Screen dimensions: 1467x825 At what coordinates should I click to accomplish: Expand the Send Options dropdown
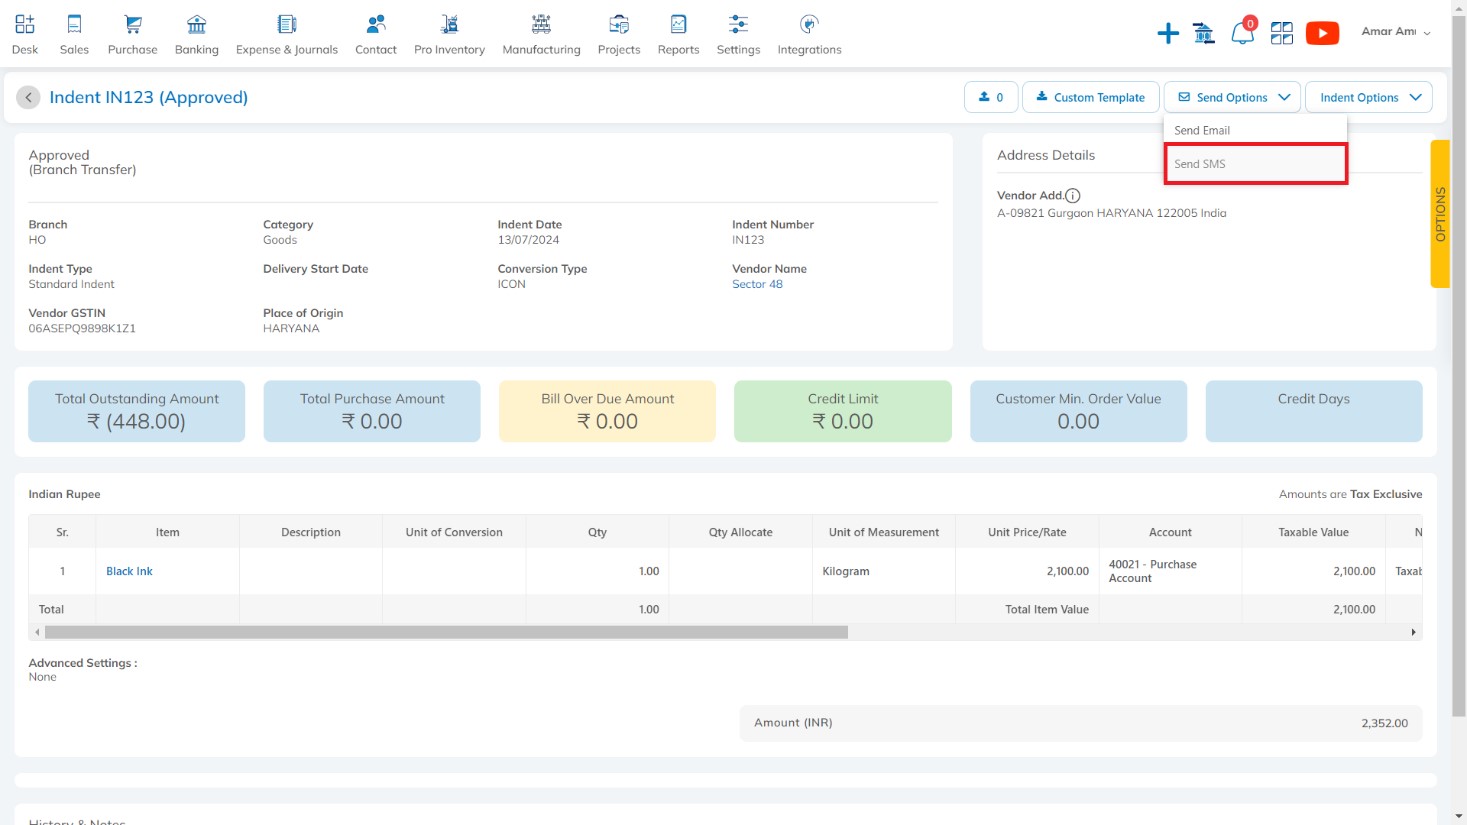[1232, 97]
